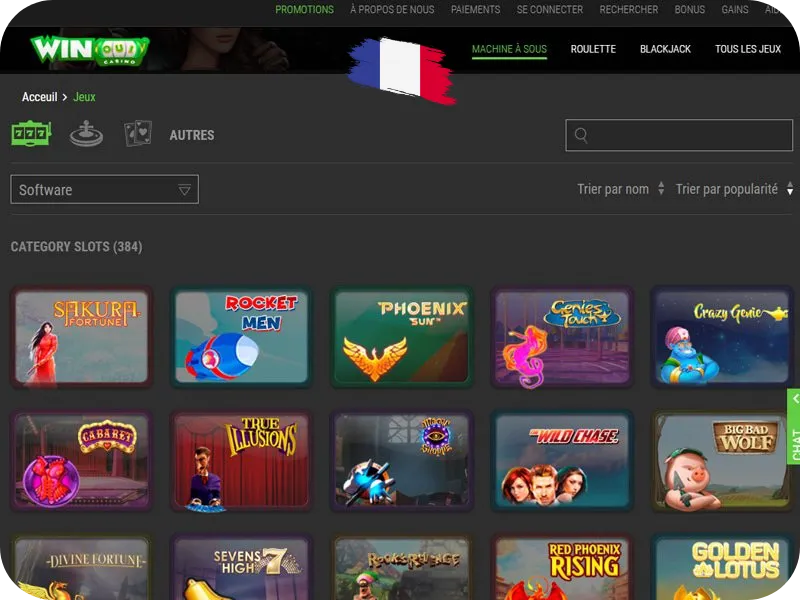This screenshot has height=600, width=800.
Task: Open the True Illusions game
Action: [x=241, y=461]
